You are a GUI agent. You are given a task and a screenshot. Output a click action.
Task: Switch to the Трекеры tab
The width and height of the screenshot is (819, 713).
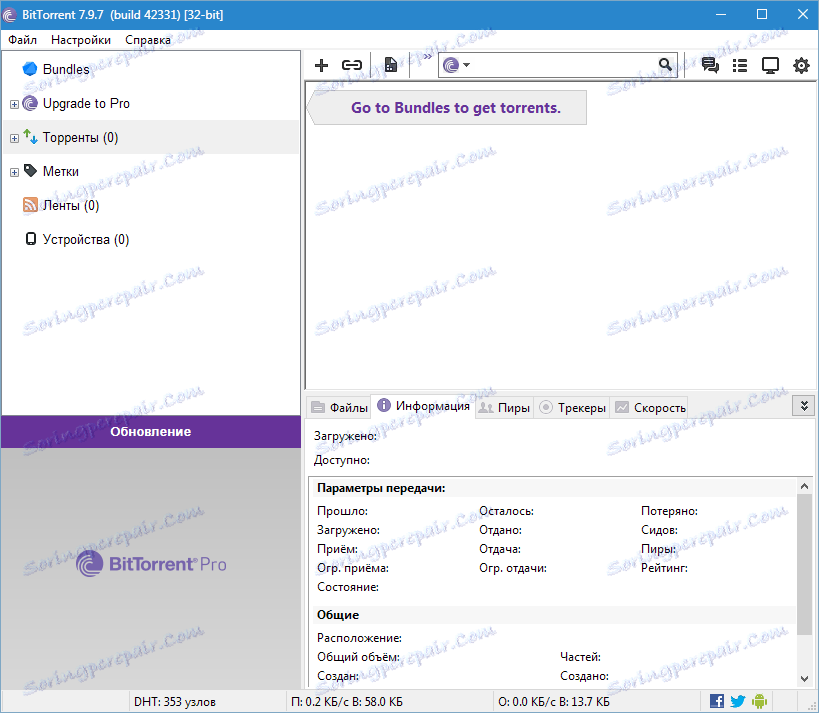[572, 407]
